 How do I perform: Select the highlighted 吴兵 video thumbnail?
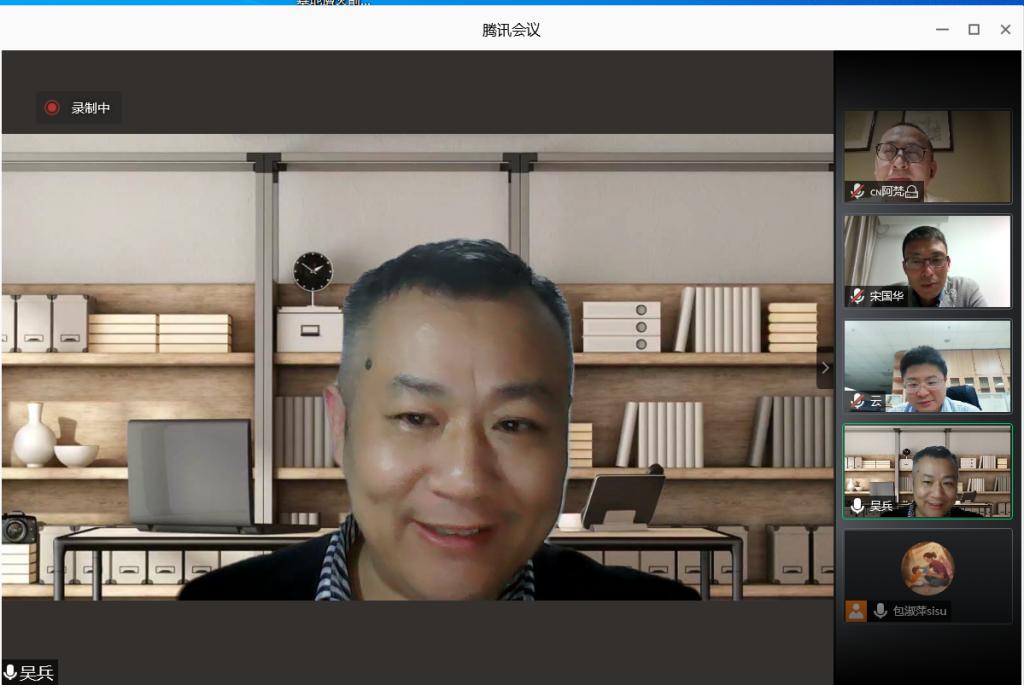tap(927, 470)
